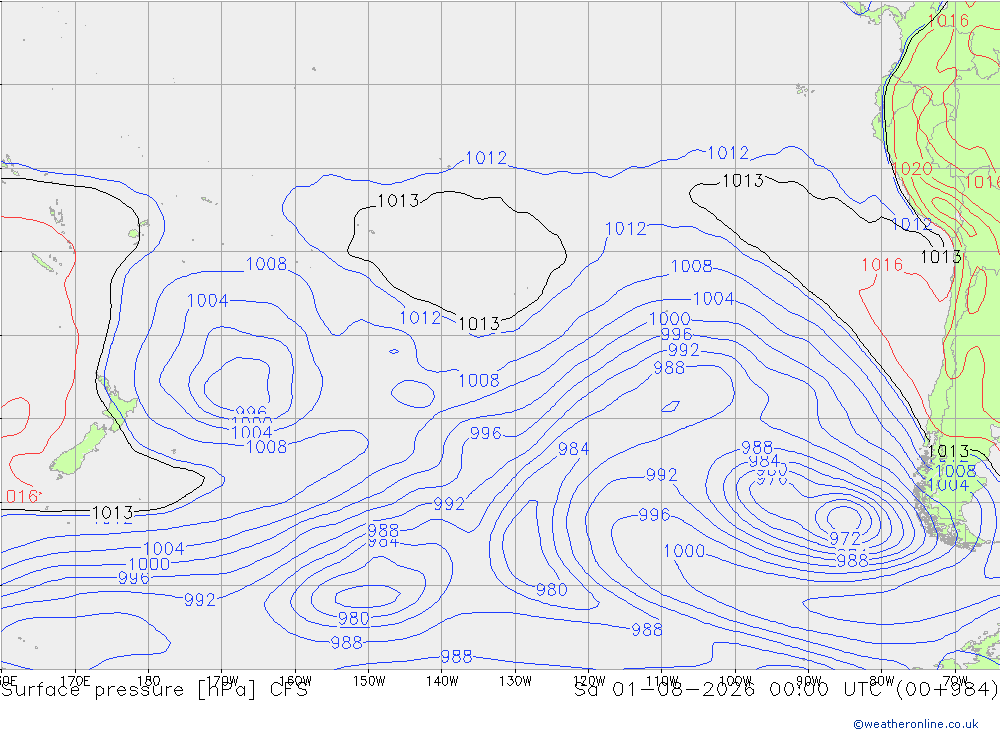The image size is (1000, 733).
Task: Click the 1008 label west of 160W
Action: tap(267, 263)
